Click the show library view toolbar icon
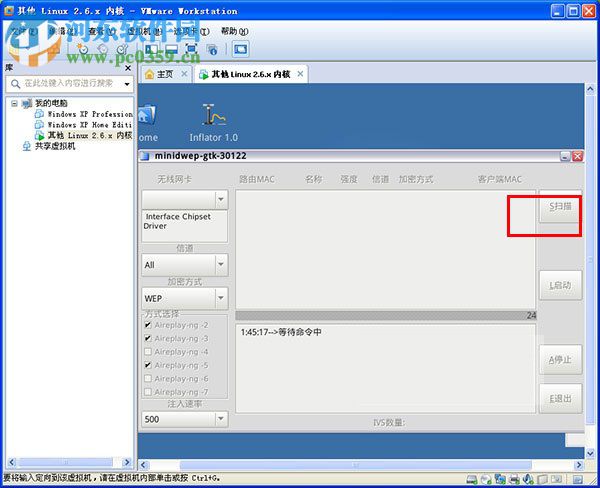600x488 pixels. coord(151,49)
